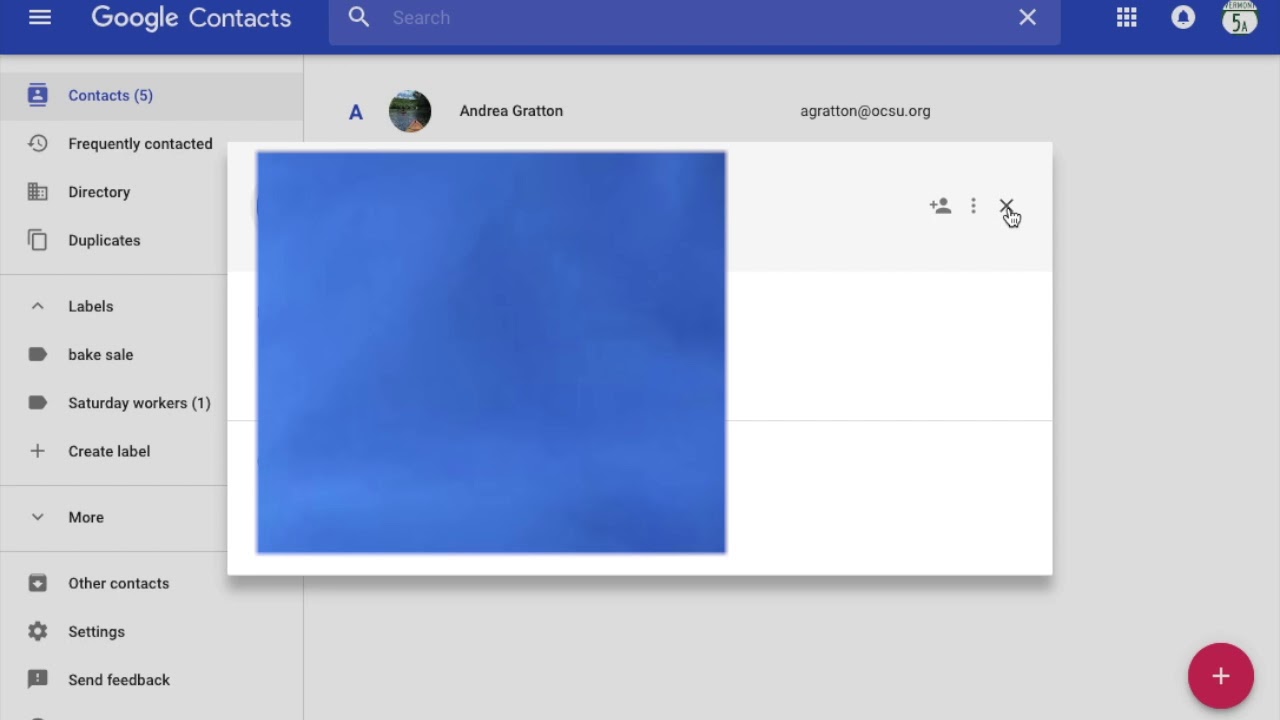The image size is (1280, 720).
Task: Open the card's three-dot more options
Action: pyautogui.click(x=973, y=206)
